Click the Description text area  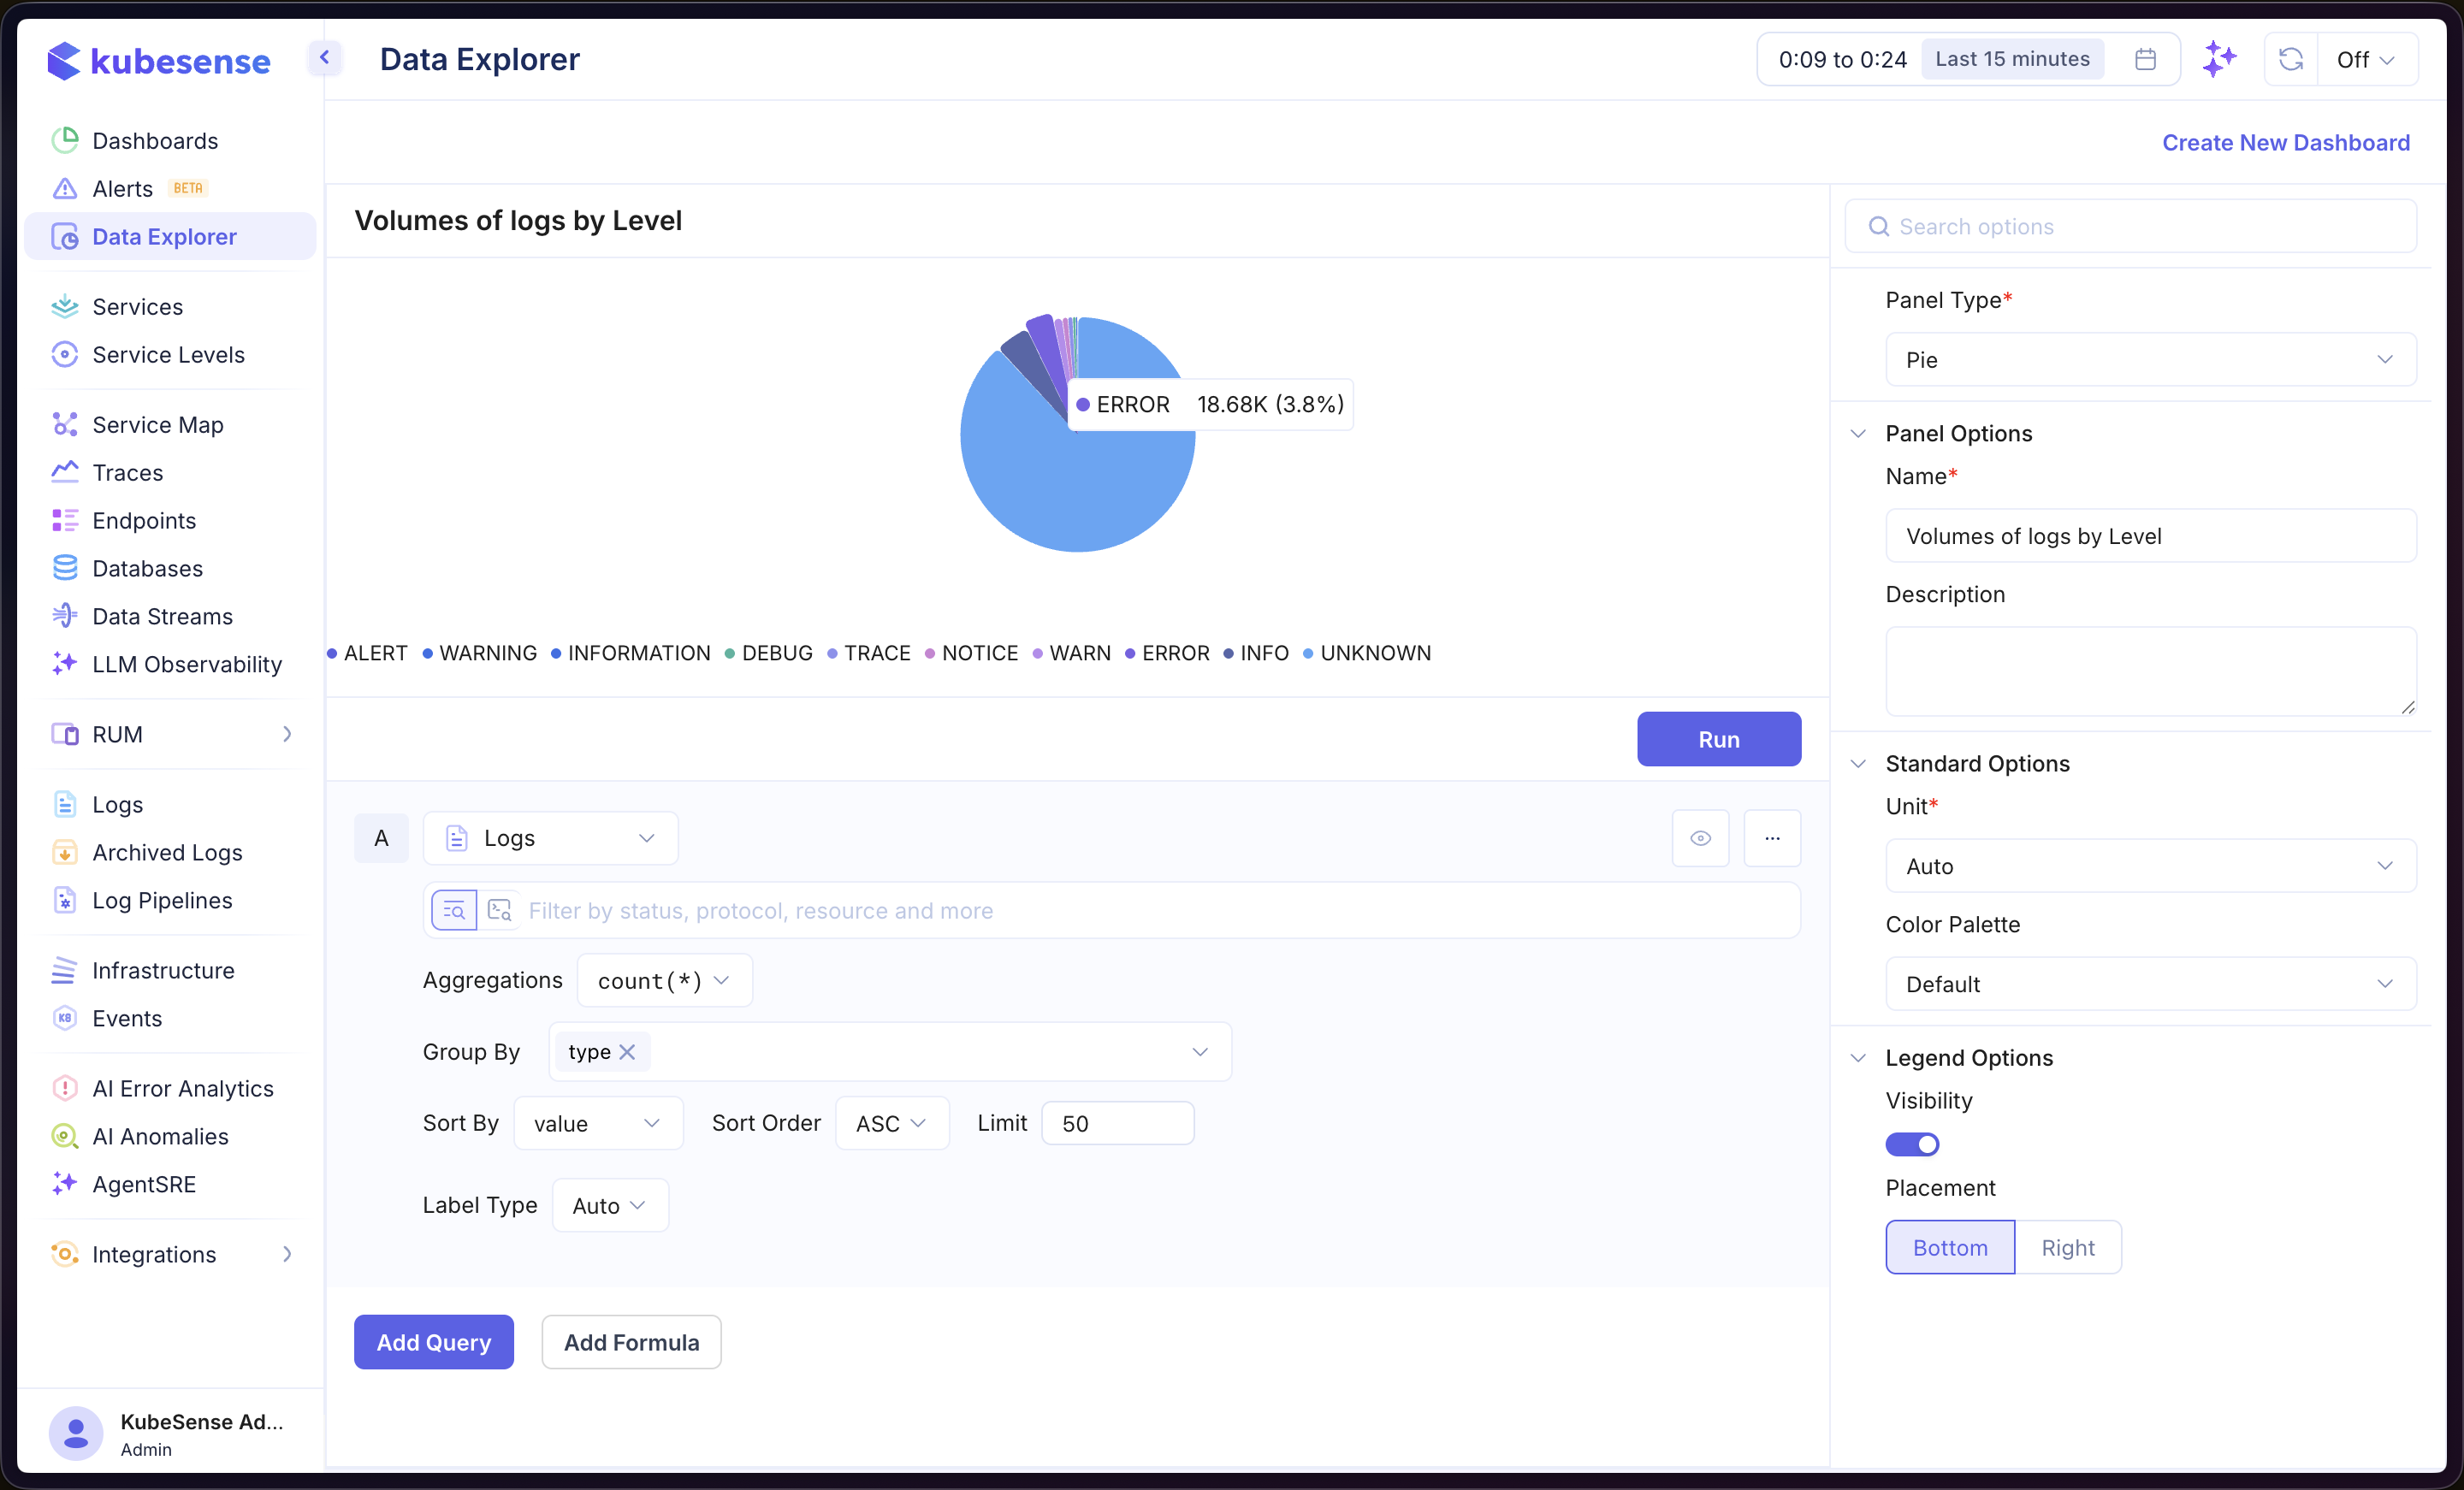coord(2151,671)
